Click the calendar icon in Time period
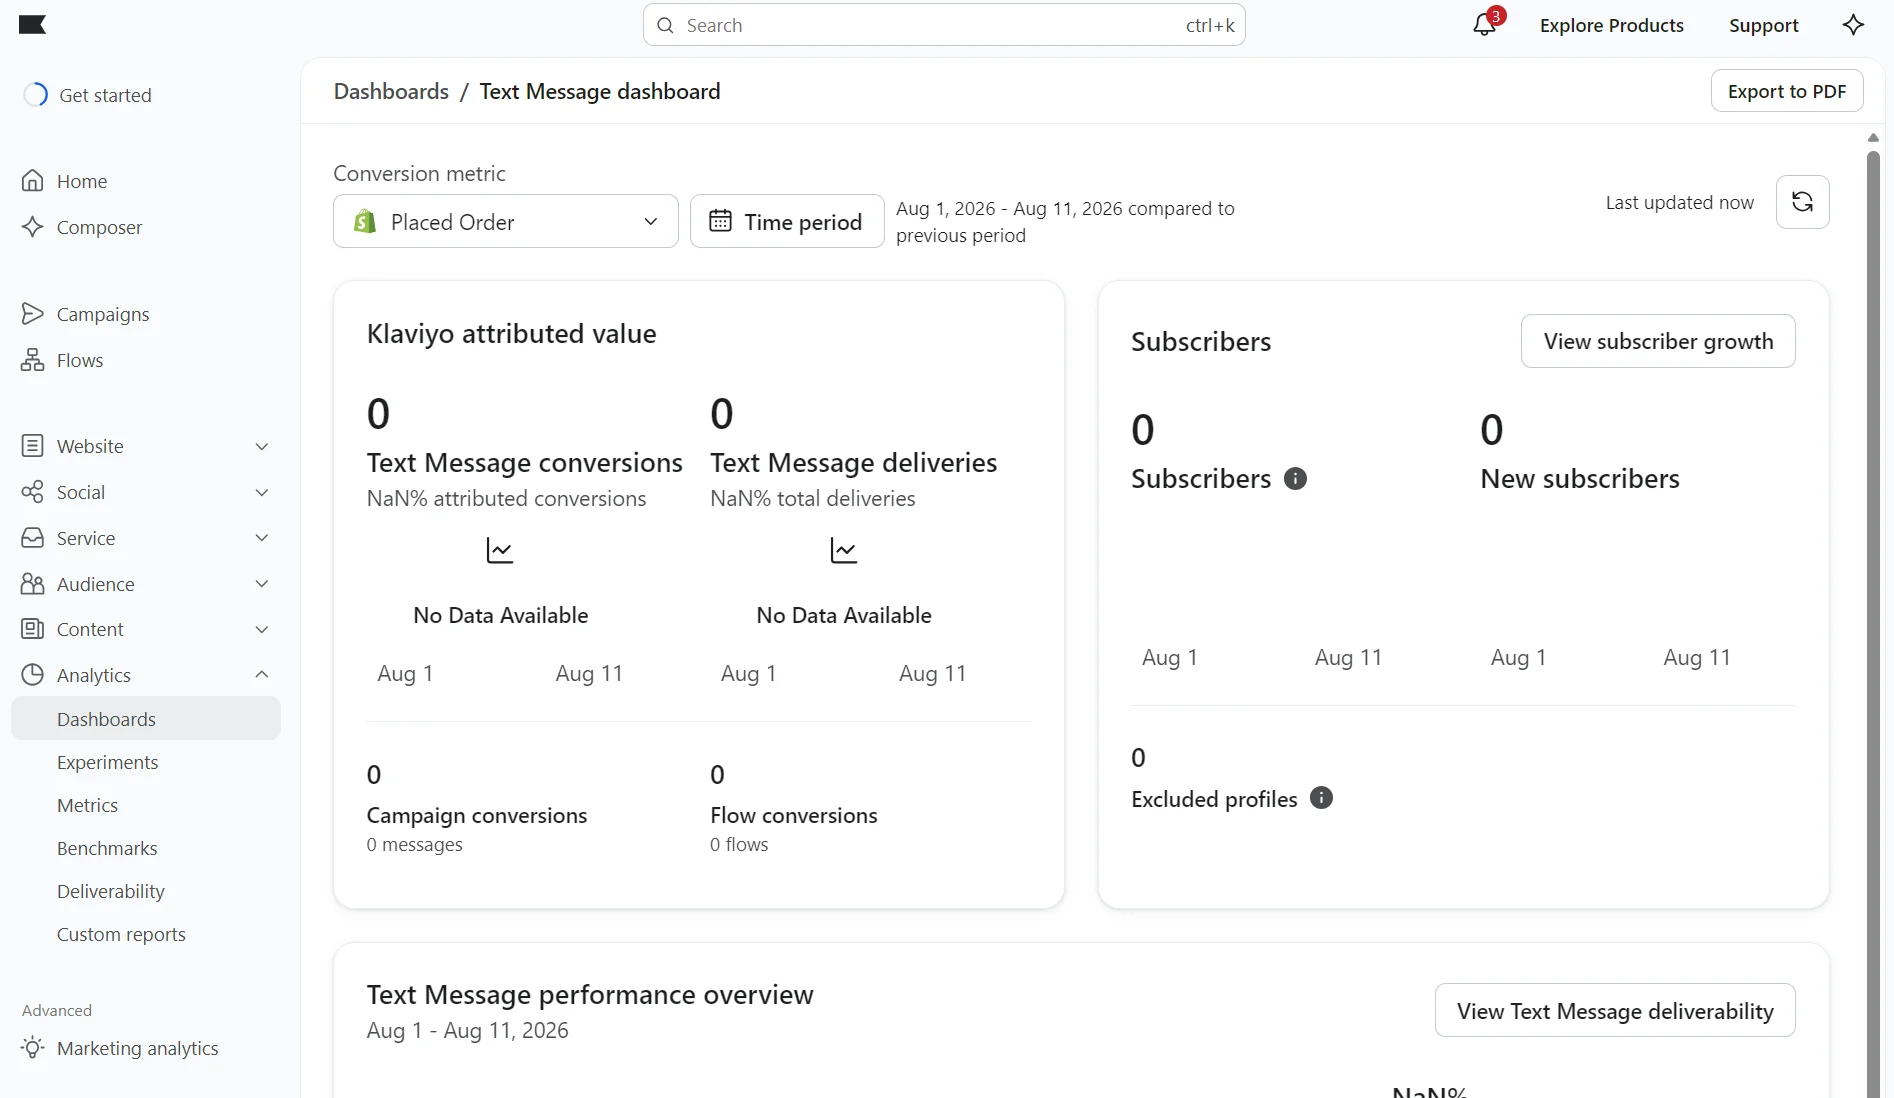Image resolution: width=1894 pixels, height=1098 pixels. pos(720,221)
